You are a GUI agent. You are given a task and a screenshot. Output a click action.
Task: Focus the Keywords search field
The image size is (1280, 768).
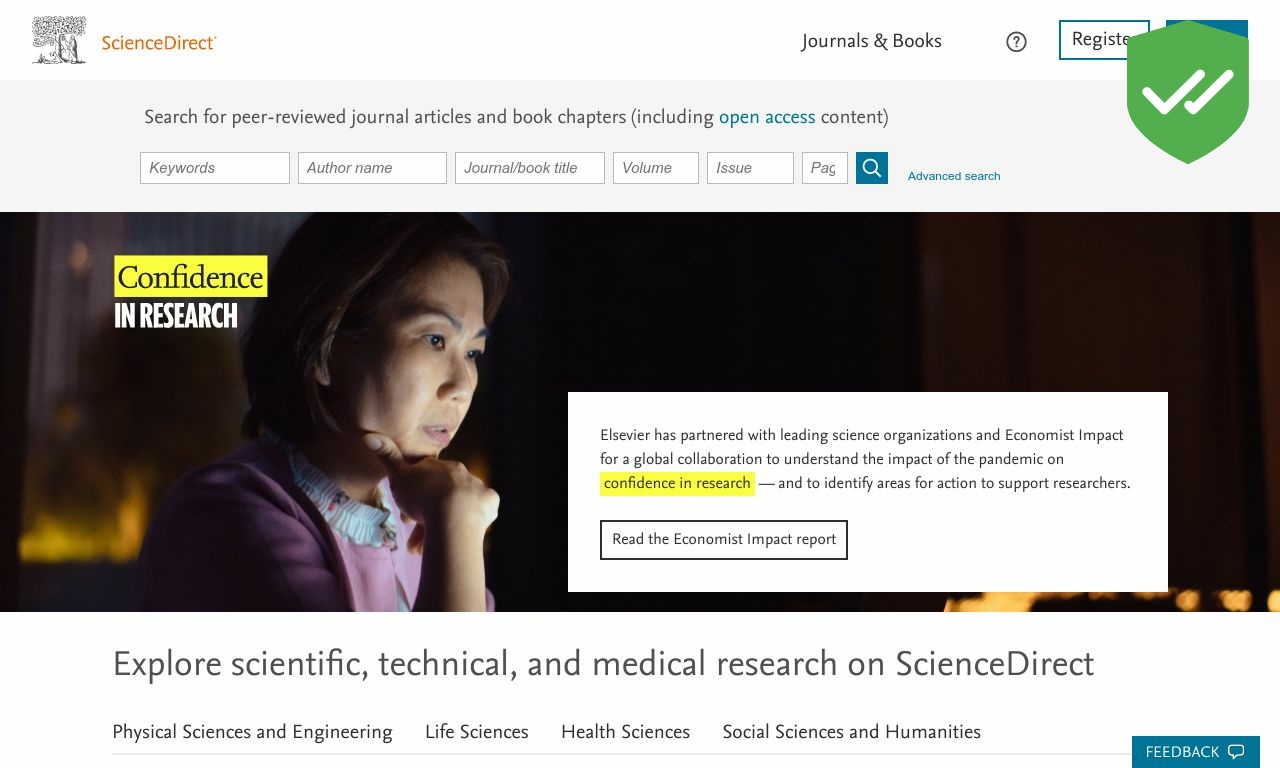click(x=215, y=168)
